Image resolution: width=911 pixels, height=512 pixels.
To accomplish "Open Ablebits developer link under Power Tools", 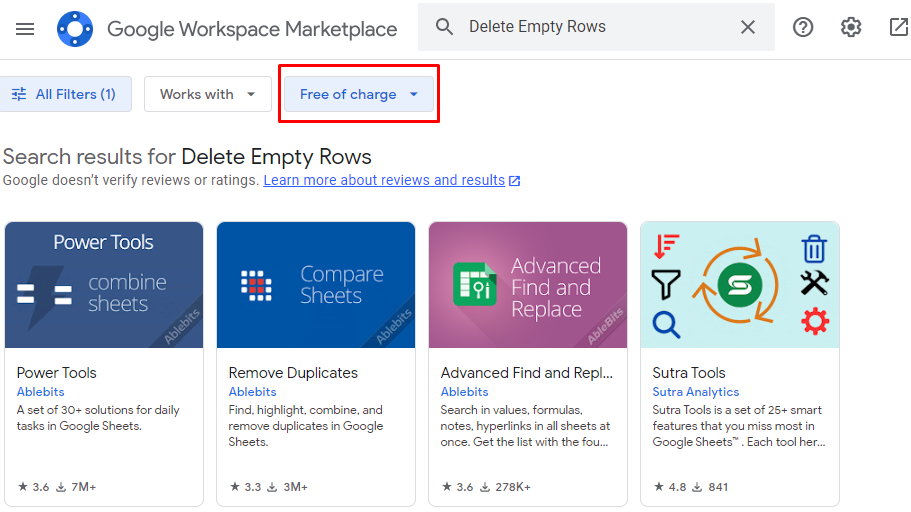I will 40,392.
